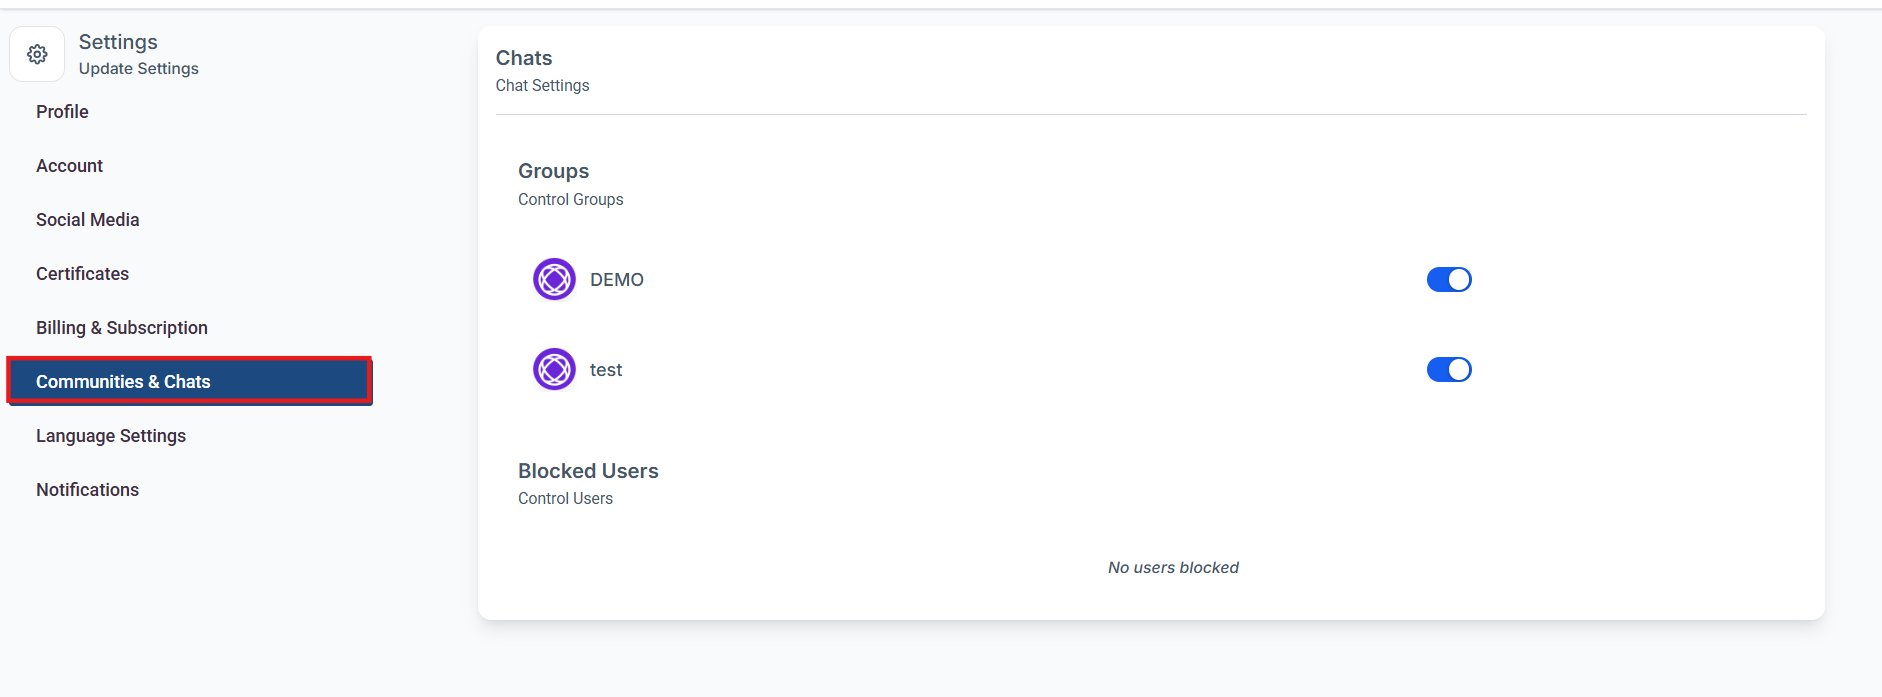Image resolution: width=1882 pixels, height=697 pixels.
Task: Open the Certificates section
Action: click(82, 274)
